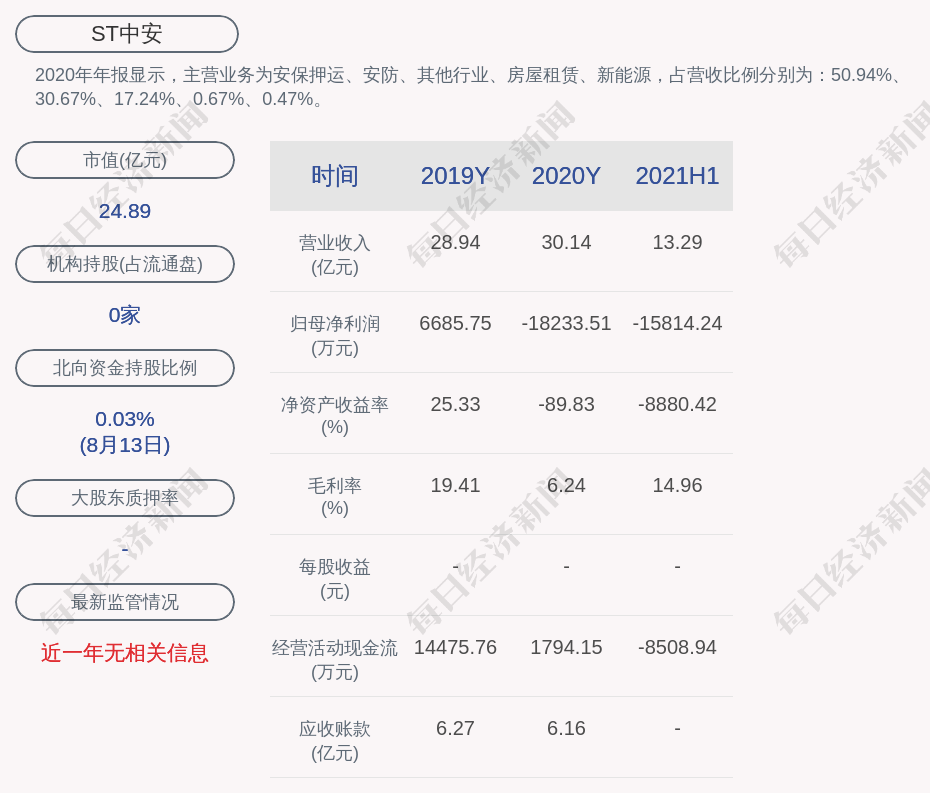Click the 应收账款 (亿元) row label
This screenshot has height=793, width=930.
coord(335,741)
